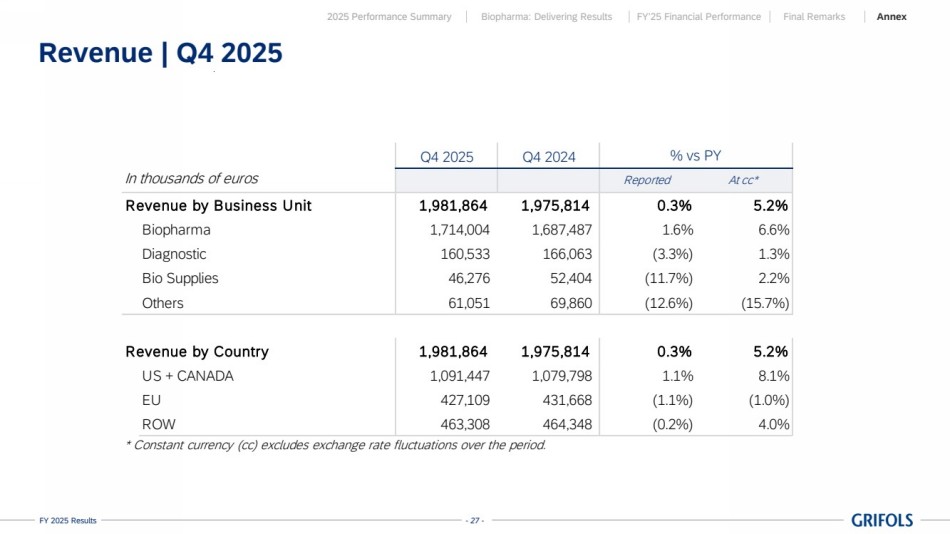The height and width of the screenshot is (534, 950).
Task: Click the At cc* sub-header
Action: pos(743,180)
